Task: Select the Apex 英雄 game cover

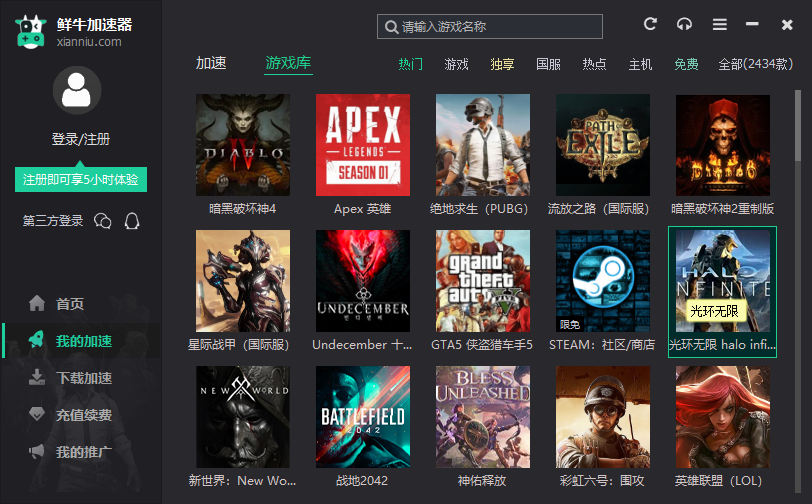Action: pyautogui.click(x=363, y=145)
